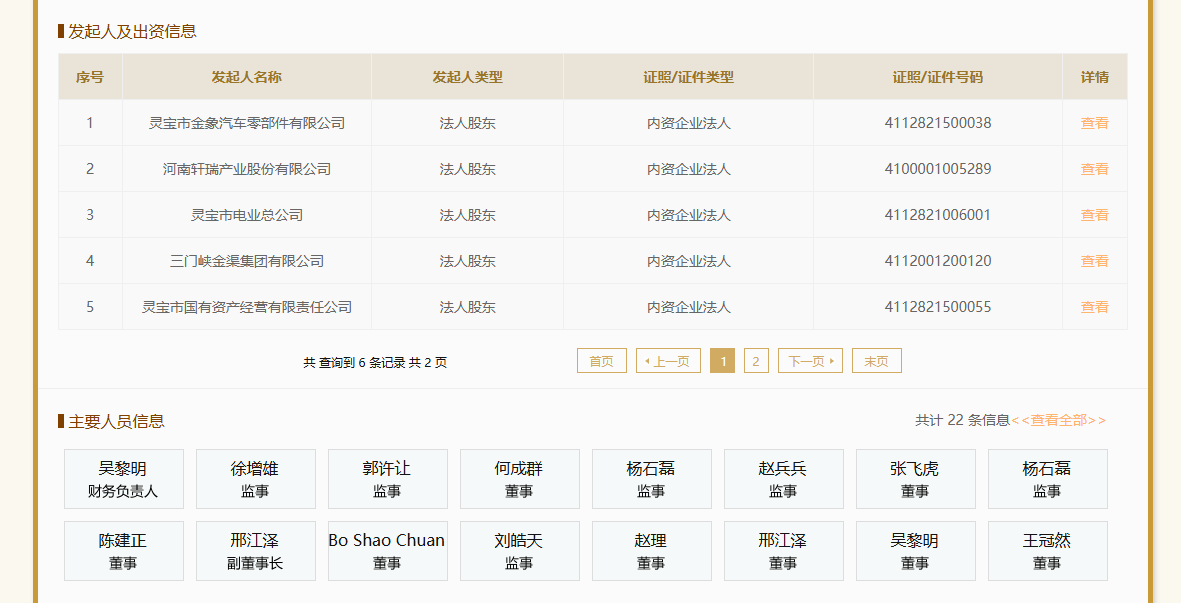This screenshot has width=1181, height=603.
Task: Click the 上一页 pagination button
Action: click(x=668, y=361)
